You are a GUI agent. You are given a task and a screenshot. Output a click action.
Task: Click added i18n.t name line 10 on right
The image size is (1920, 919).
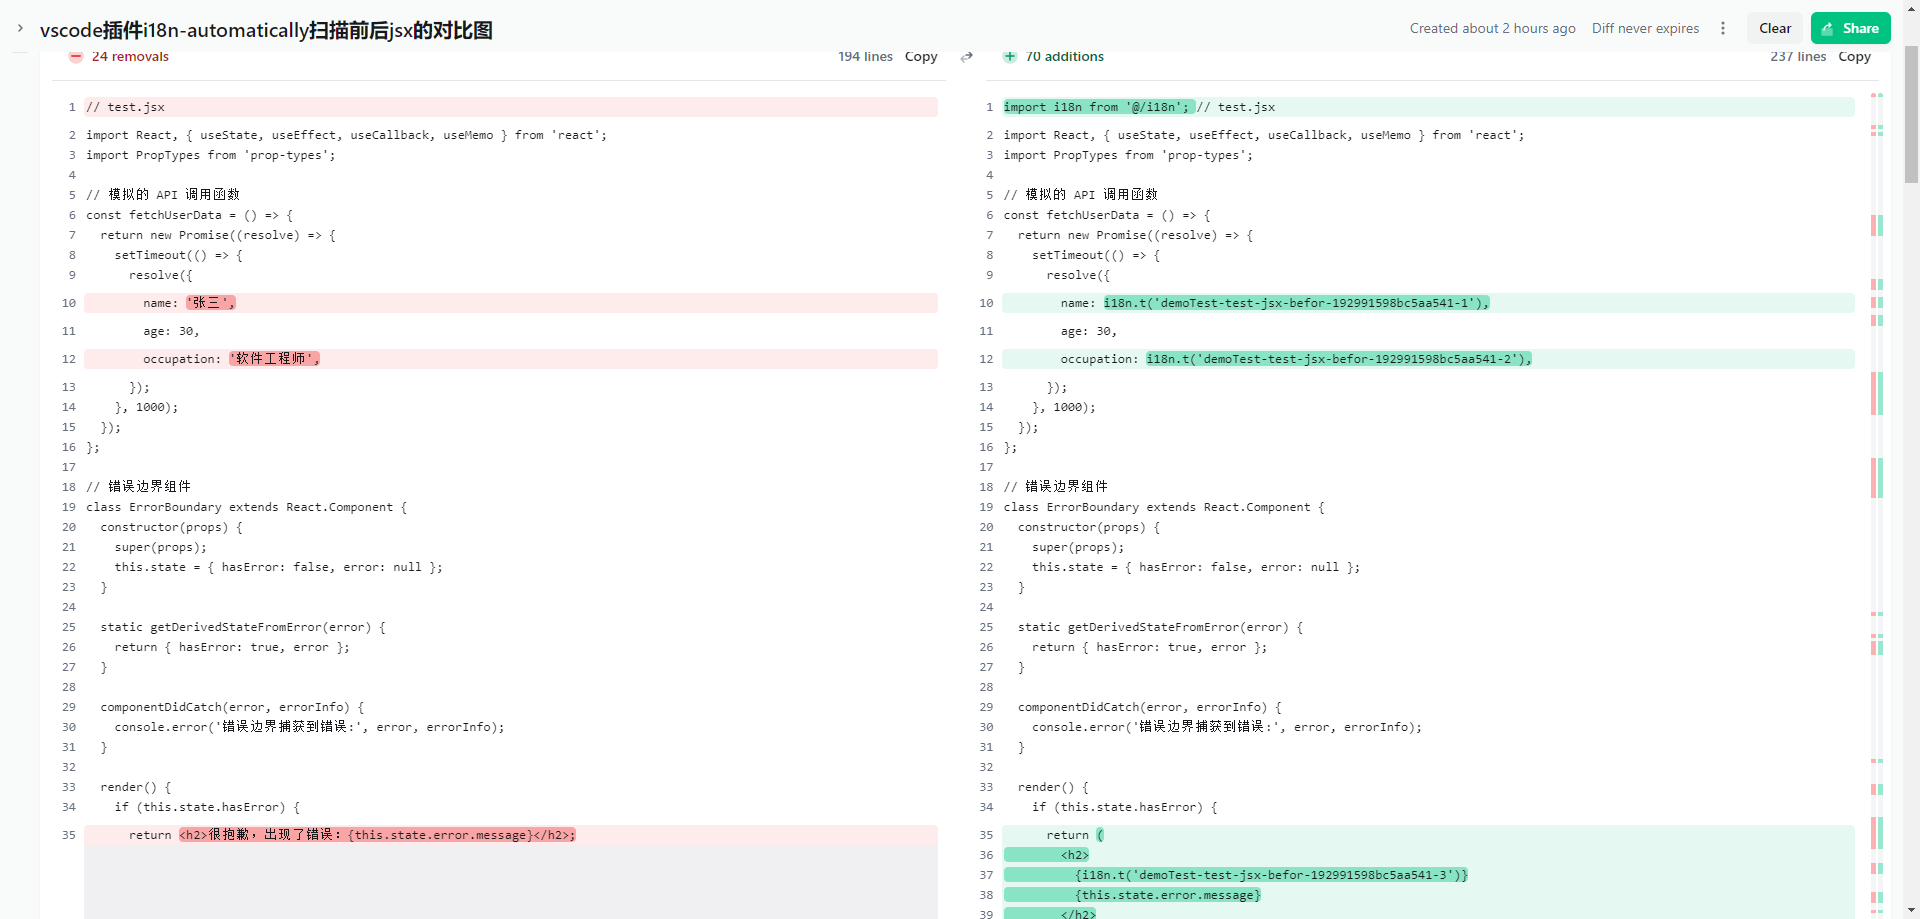coord(1428,303)
